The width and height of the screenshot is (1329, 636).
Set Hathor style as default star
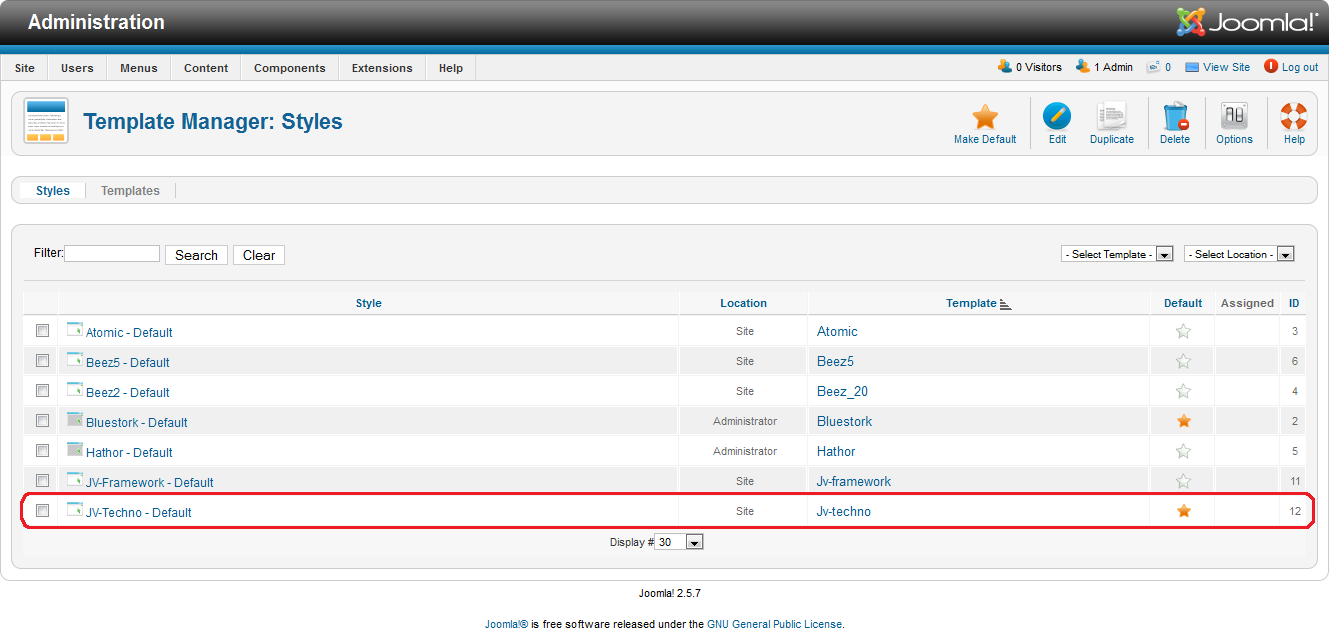pos(1184,451)
